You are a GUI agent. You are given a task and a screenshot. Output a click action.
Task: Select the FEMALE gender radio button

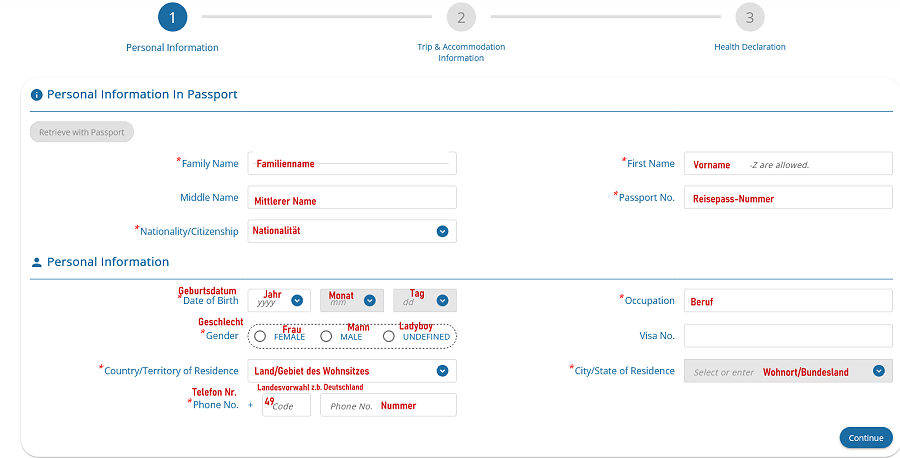coord(260,337)
